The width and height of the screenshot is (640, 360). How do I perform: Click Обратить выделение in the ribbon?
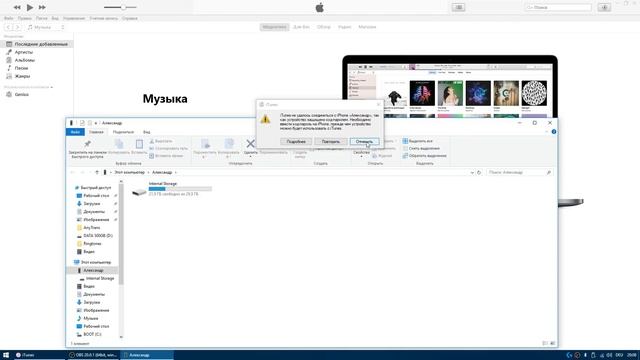(x=424, y=156)
